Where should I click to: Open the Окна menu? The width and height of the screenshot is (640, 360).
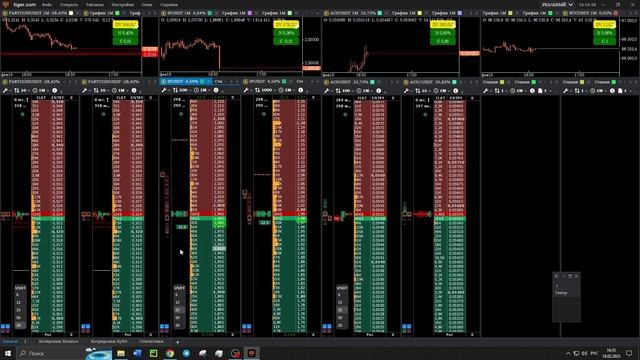coord(147,4)
